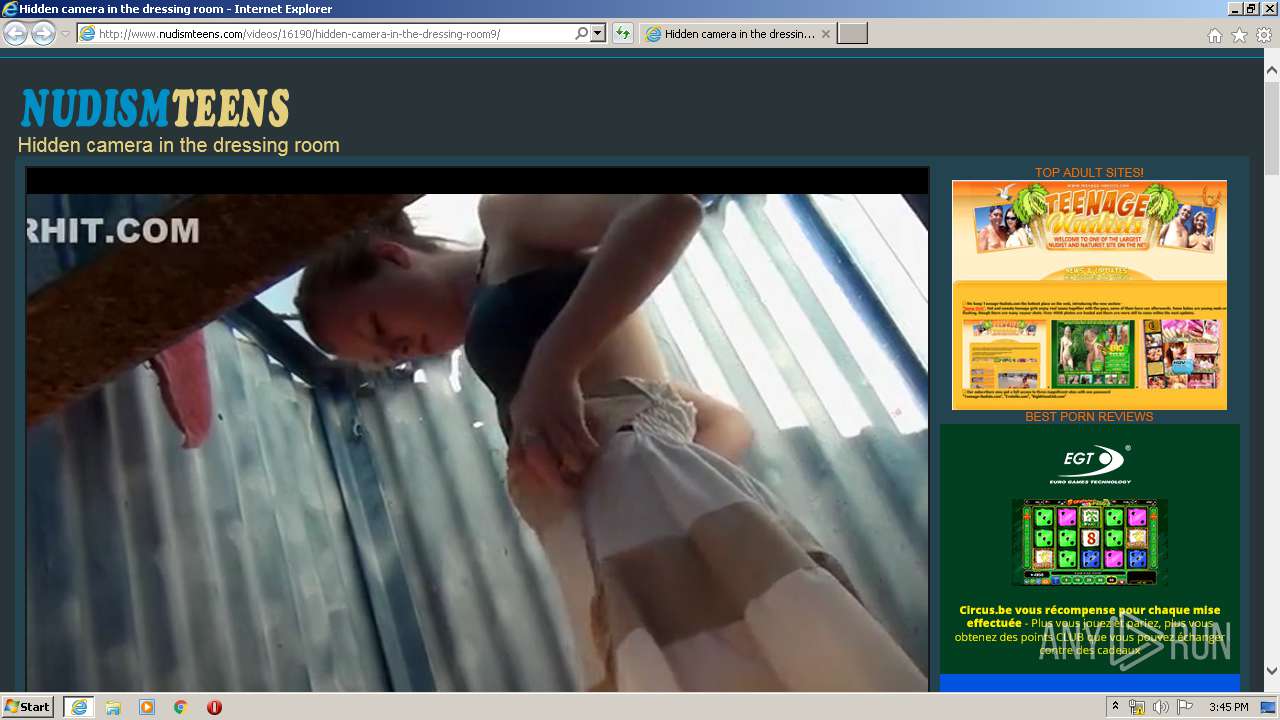Click the Home house icon

(1214, 35)
